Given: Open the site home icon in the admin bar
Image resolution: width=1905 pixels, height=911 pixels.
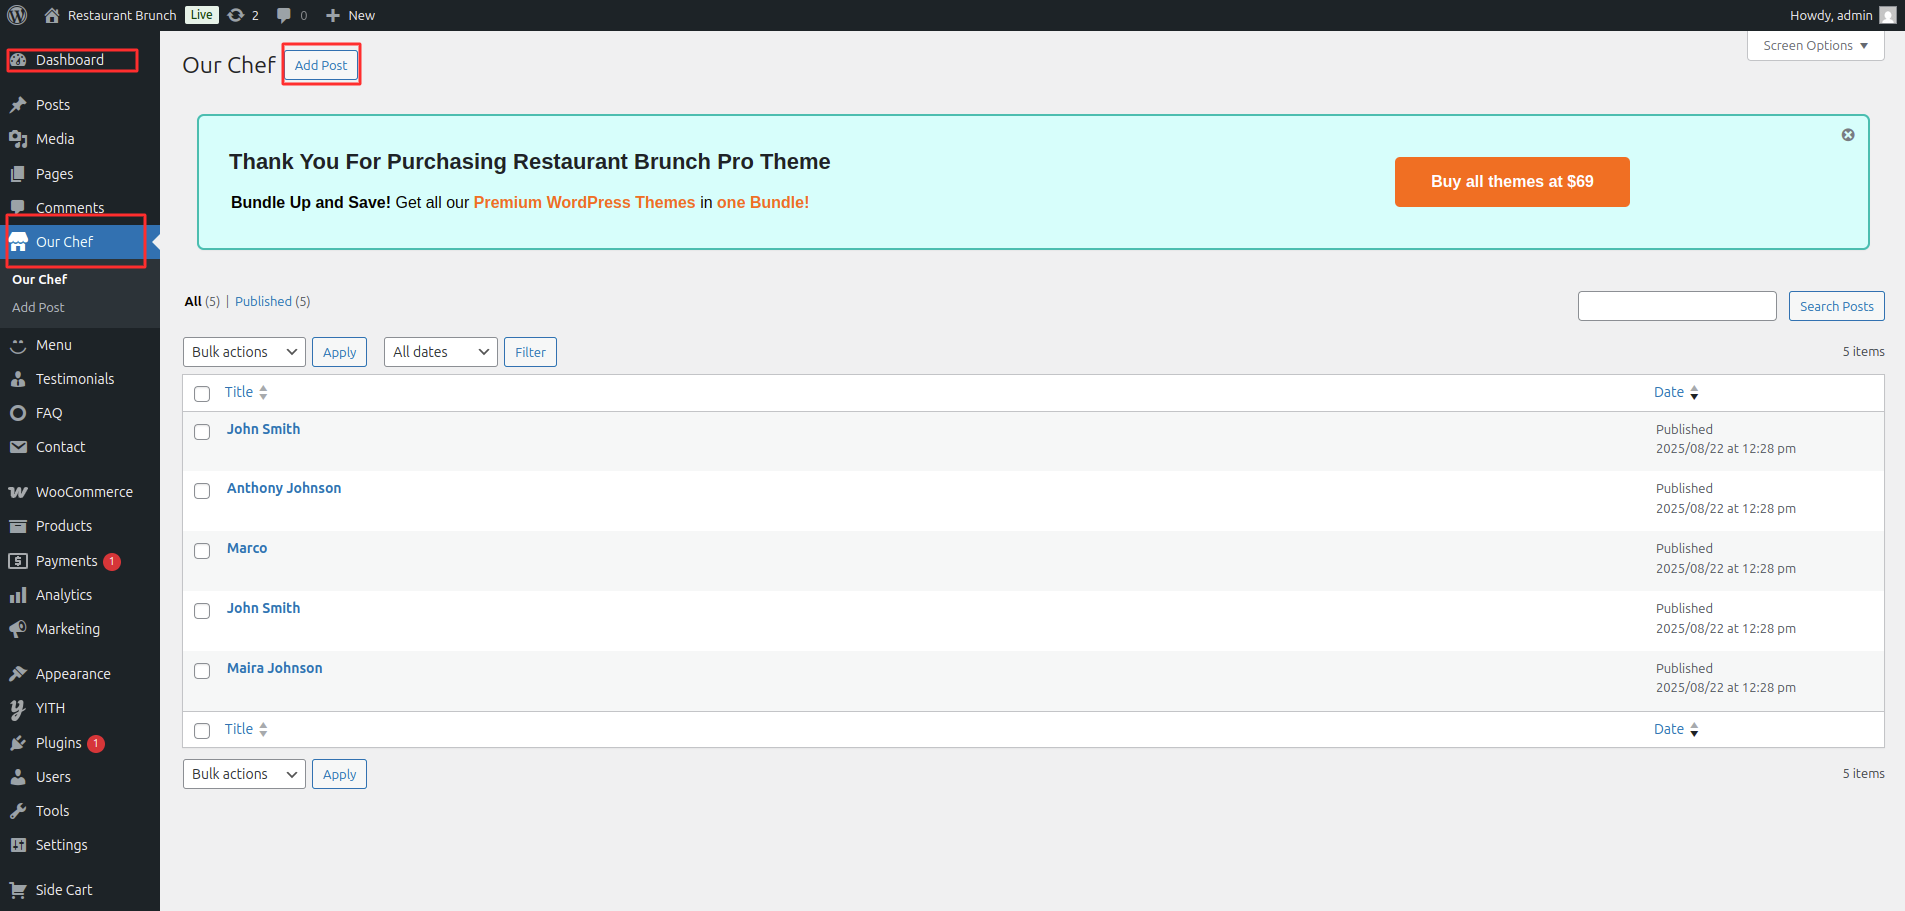Looking at the screenshot, I should point(52,15).
